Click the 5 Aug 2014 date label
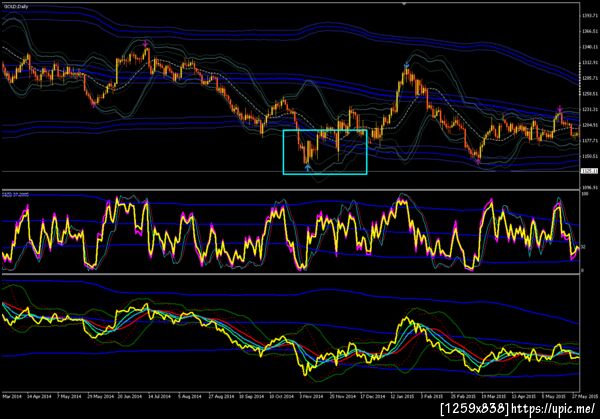The image size is (600, 419). pos(190,396)
